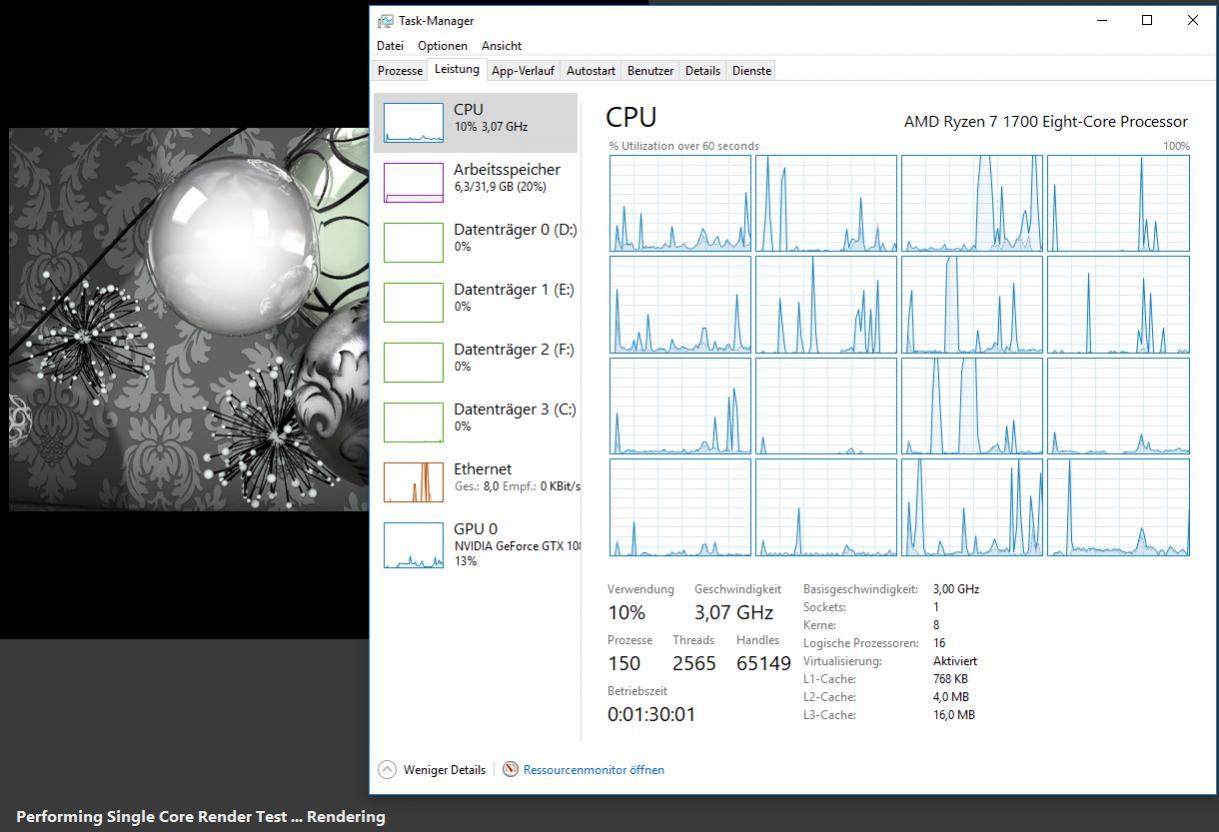Click the '% Utilization over 60 seconds' label

click(684, 146)
